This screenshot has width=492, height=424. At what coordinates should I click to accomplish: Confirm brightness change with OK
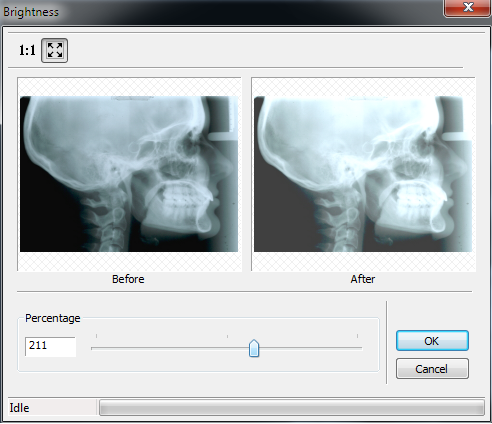432,341
